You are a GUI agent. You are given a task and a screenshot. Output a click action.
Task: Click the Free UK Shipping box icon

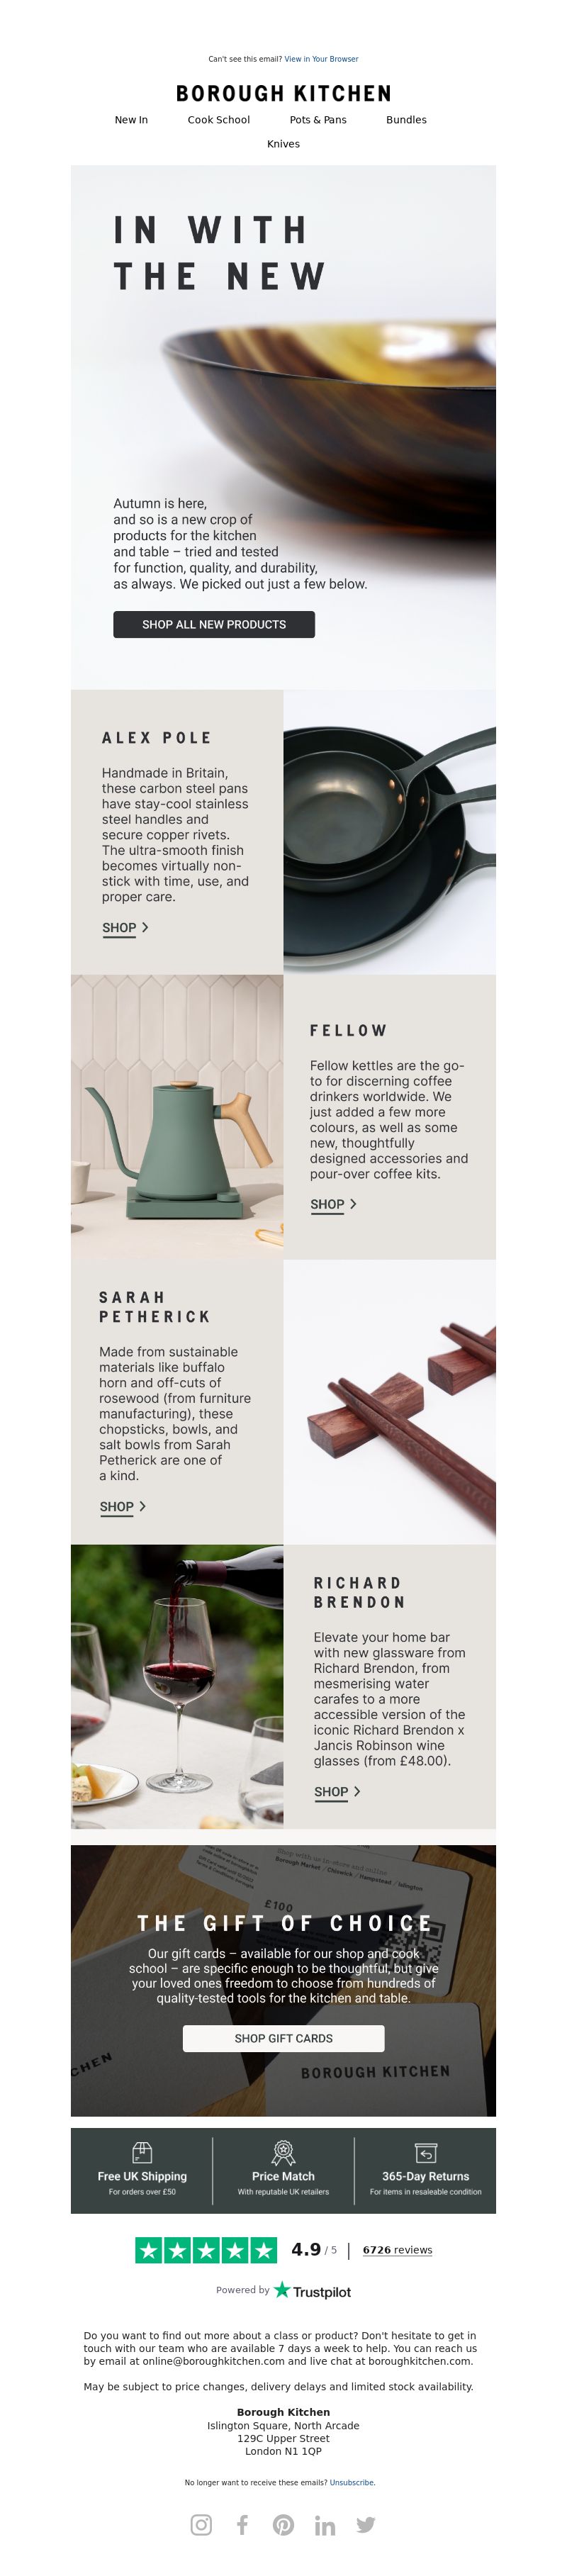[x=142, y=2151]
